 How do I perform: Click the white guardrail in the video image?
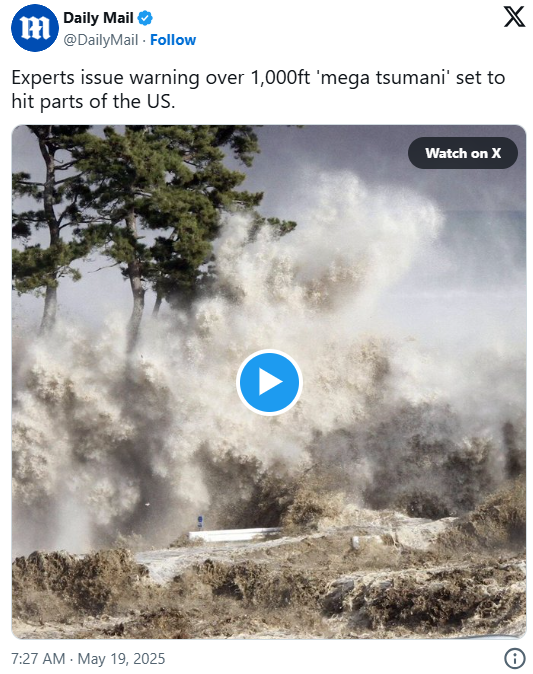(x=235, y=535)
